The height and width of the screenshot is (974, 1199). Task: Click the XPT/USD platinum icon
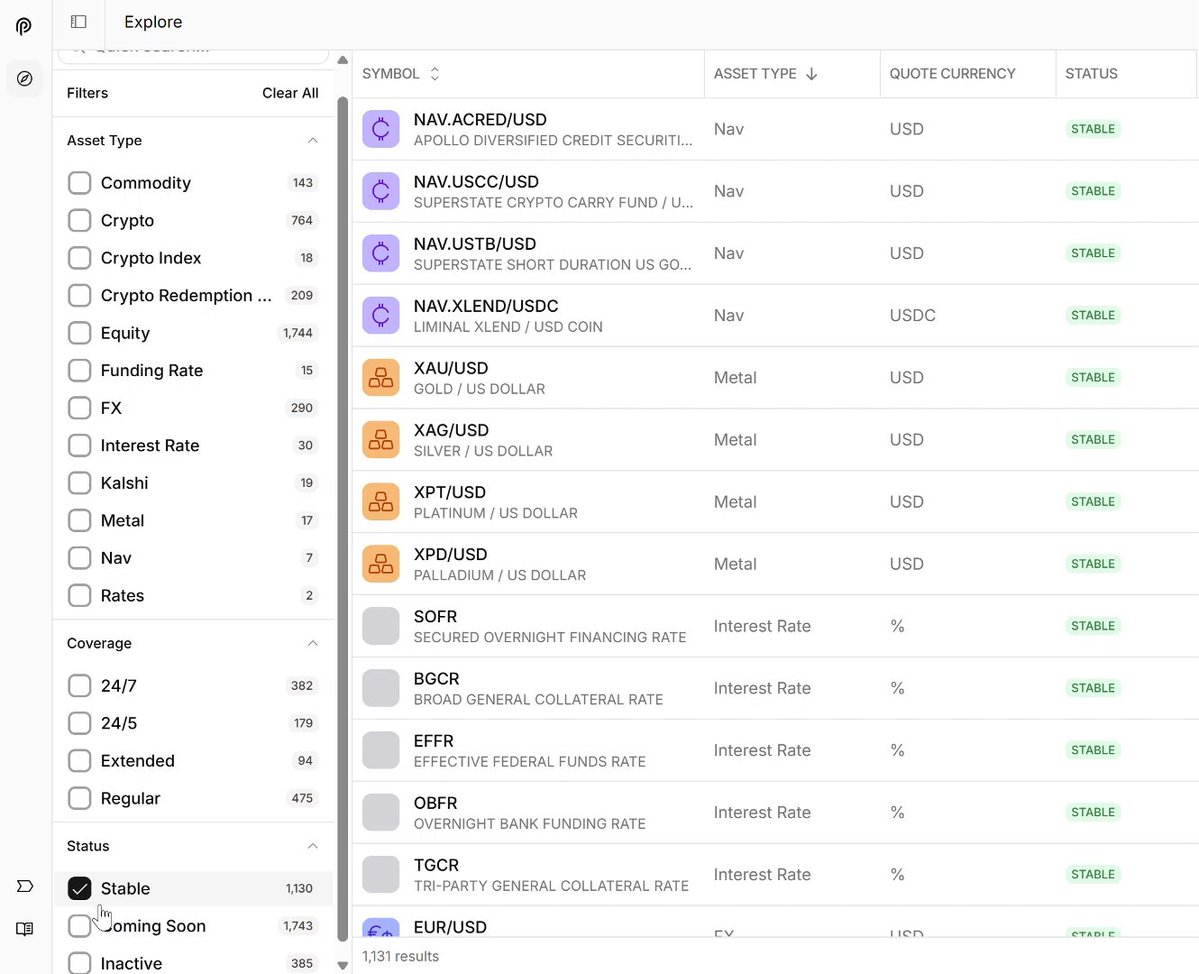pos(381,502)
